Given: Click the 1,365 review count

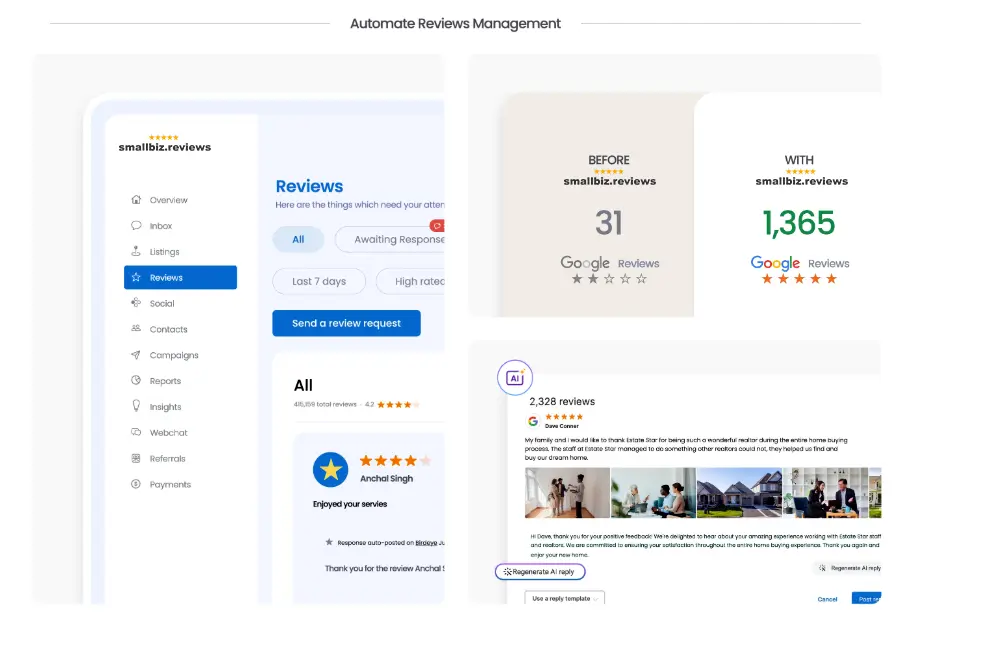Looking at the screenshot, I should click(799, 223).
